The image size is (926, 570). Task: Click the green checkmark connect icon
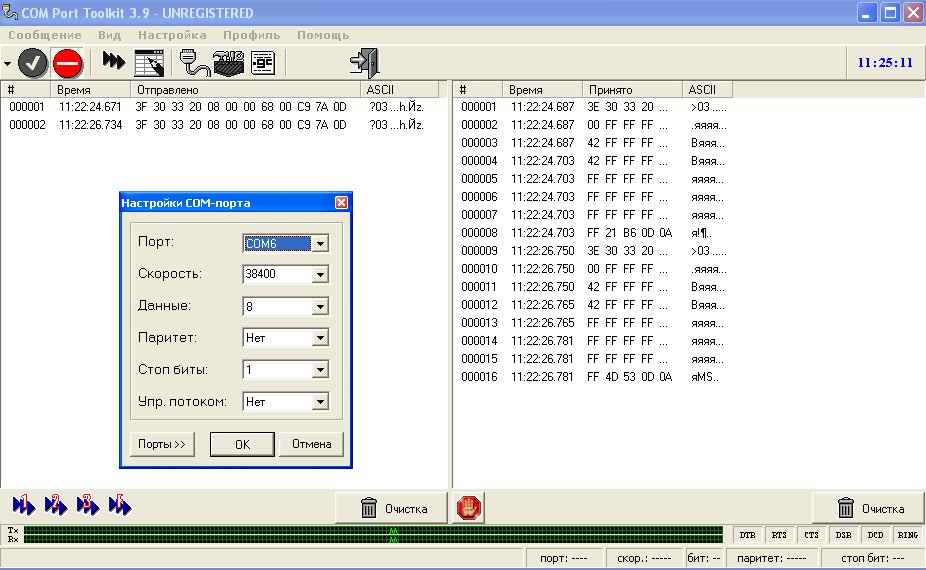pos(32,63)
